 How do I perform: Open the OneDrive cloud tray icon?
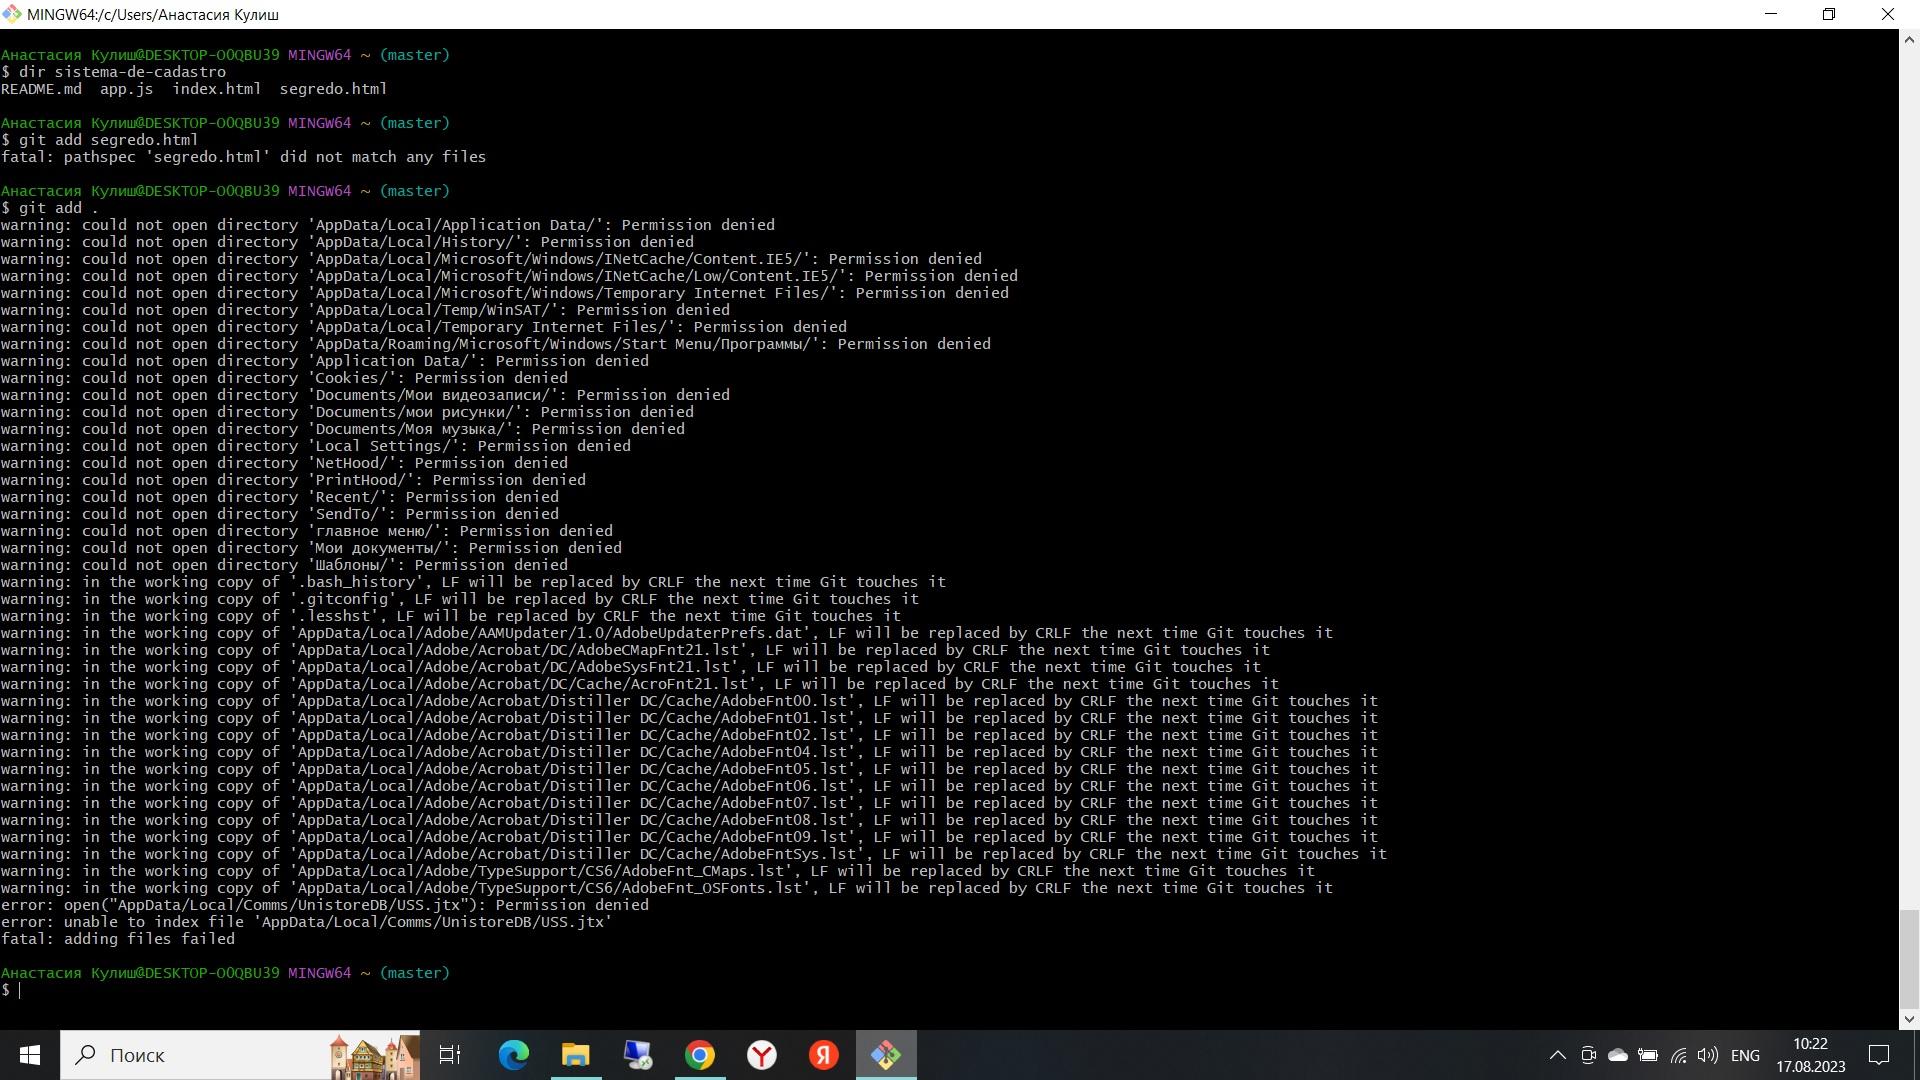click(1618, 1055)
